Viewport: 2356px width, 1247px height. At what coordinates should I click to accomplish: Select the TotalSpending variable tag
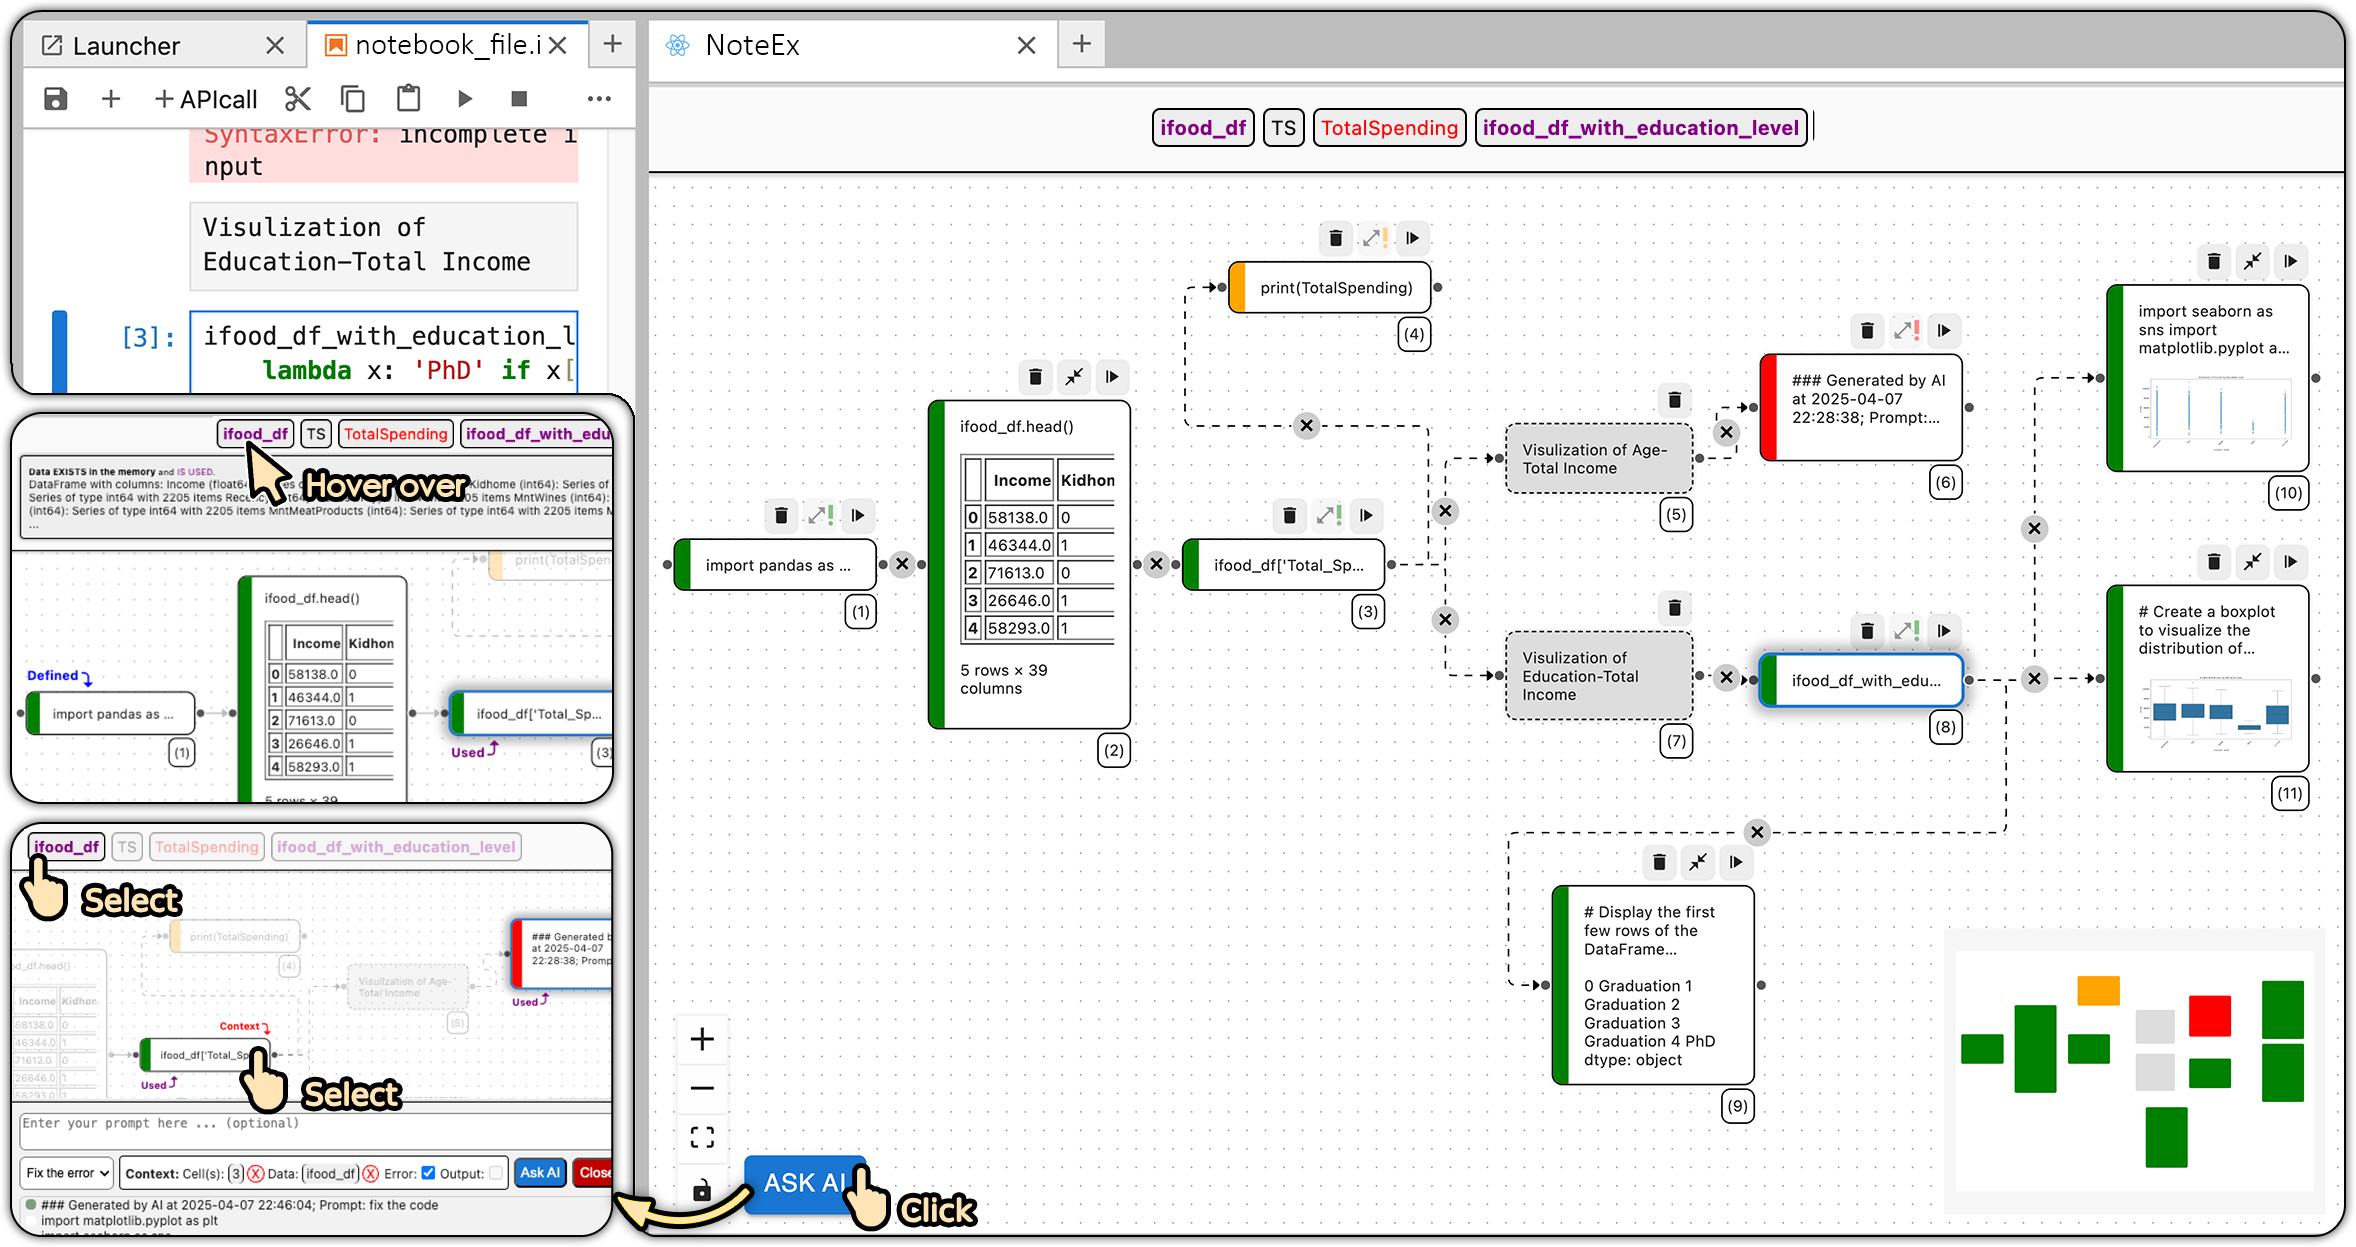tap(1389, 128)
